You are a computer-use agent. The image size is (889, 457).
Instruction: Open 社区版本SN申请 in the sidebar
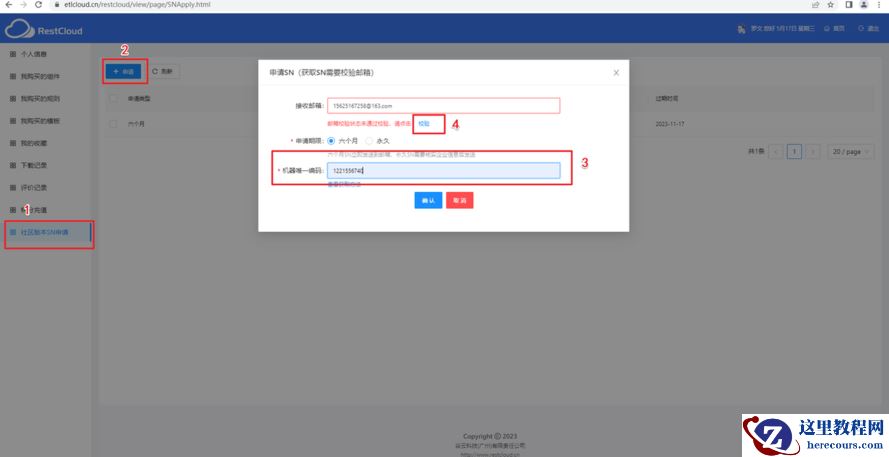pyautogui.click(x=45, y=232)
